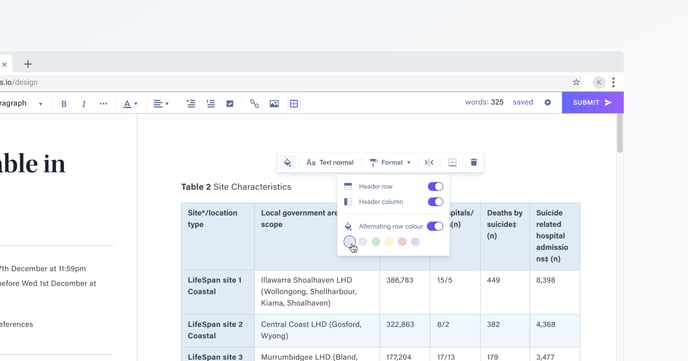
Task: Click the page vertical scrollbar thumb
Action: [x=620, y=133]
